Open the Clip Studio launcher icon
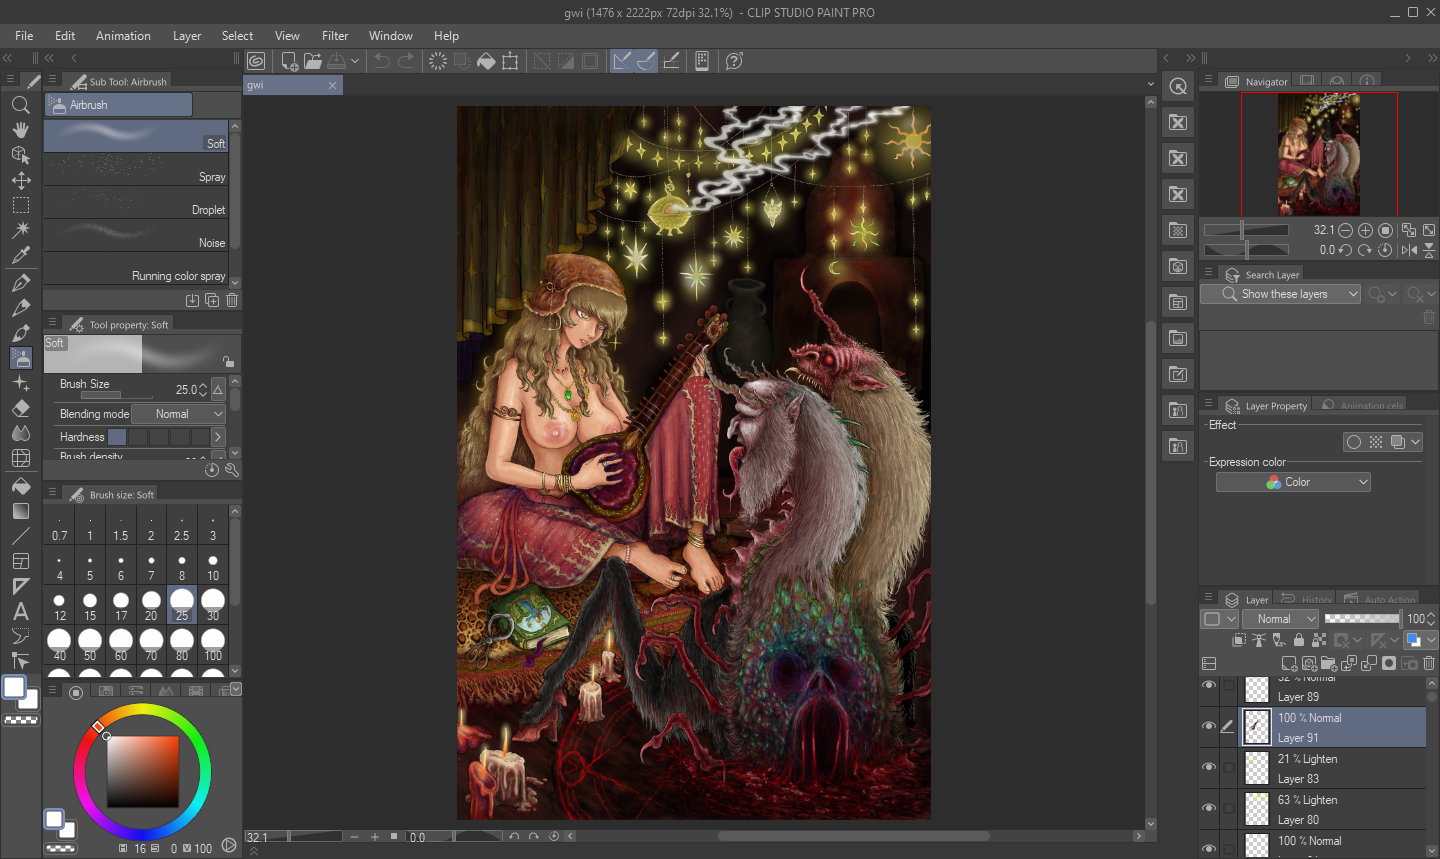Viewport: 1440px width, 859px height. click(256, 61)
